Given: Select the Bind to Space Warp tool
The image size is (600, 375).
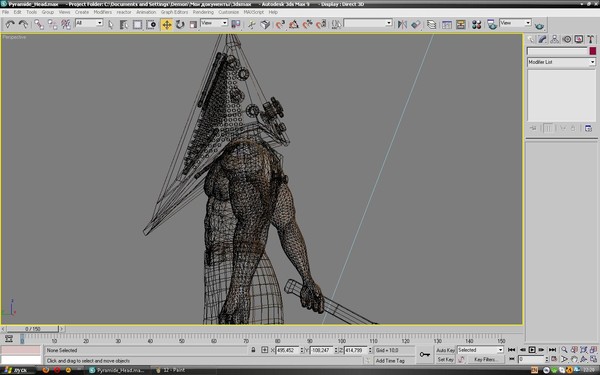Looking at the screenshot, I should [66, 24].
